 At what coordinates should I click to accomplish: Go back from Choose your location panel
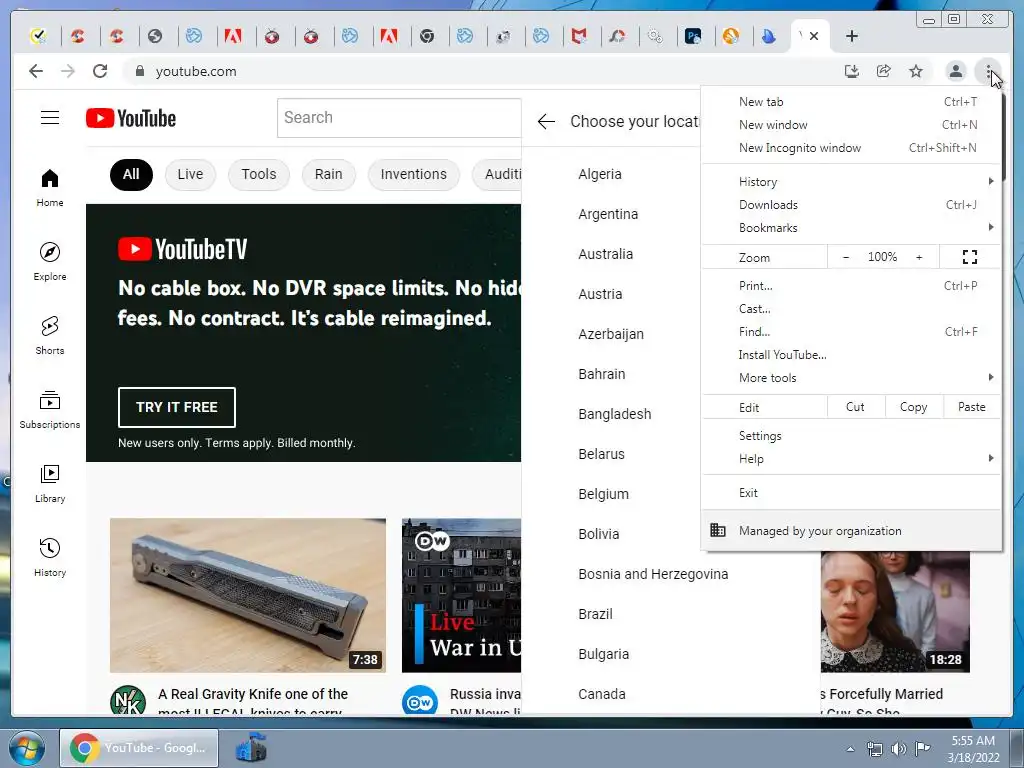[546, 121]
